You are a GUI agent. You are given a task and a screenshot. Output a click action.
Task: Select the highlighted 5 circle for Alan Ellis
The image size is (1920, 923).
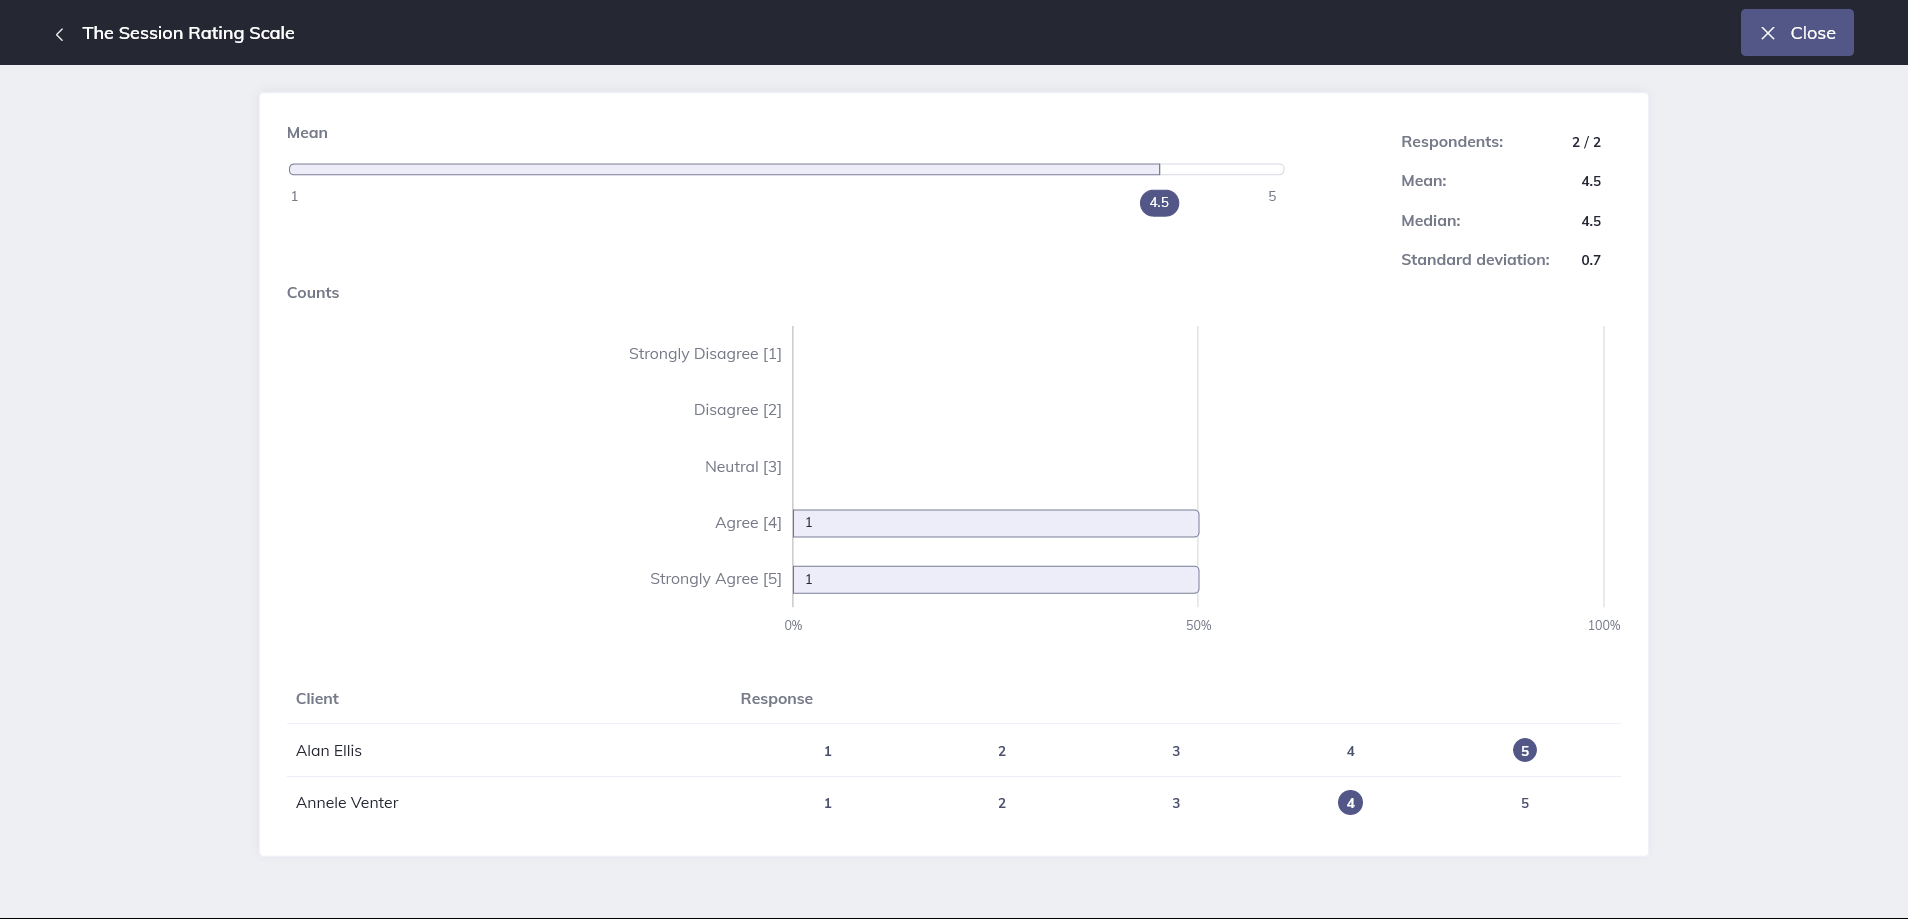coord(1524,750)
